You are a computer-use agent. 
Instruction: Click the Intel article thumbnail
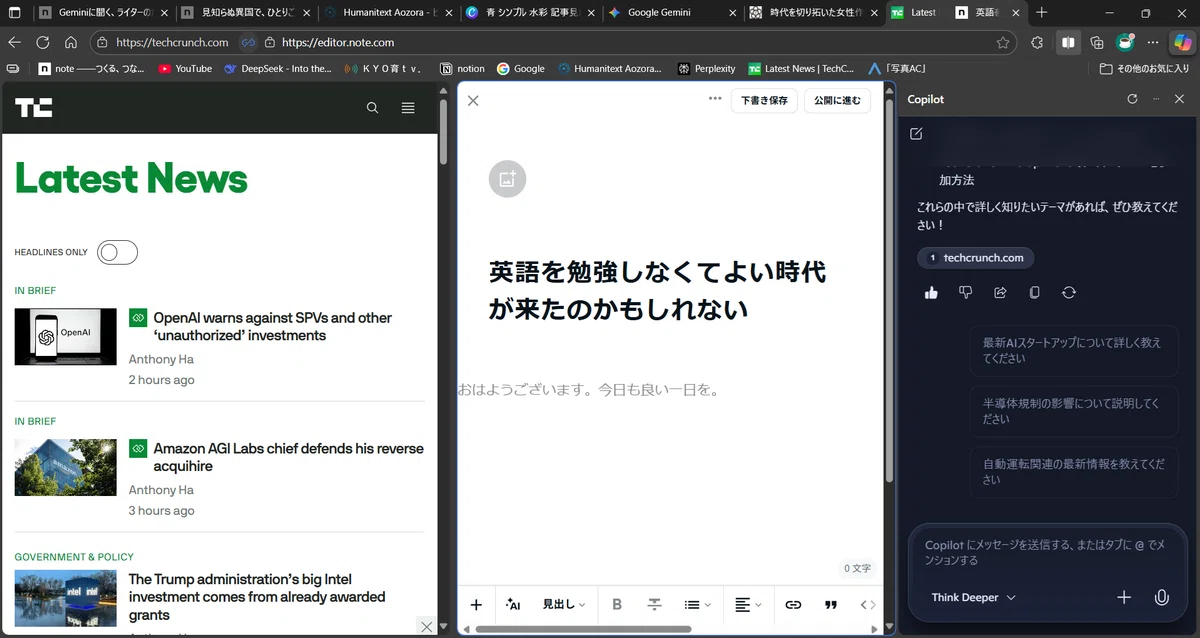[65, 598]
